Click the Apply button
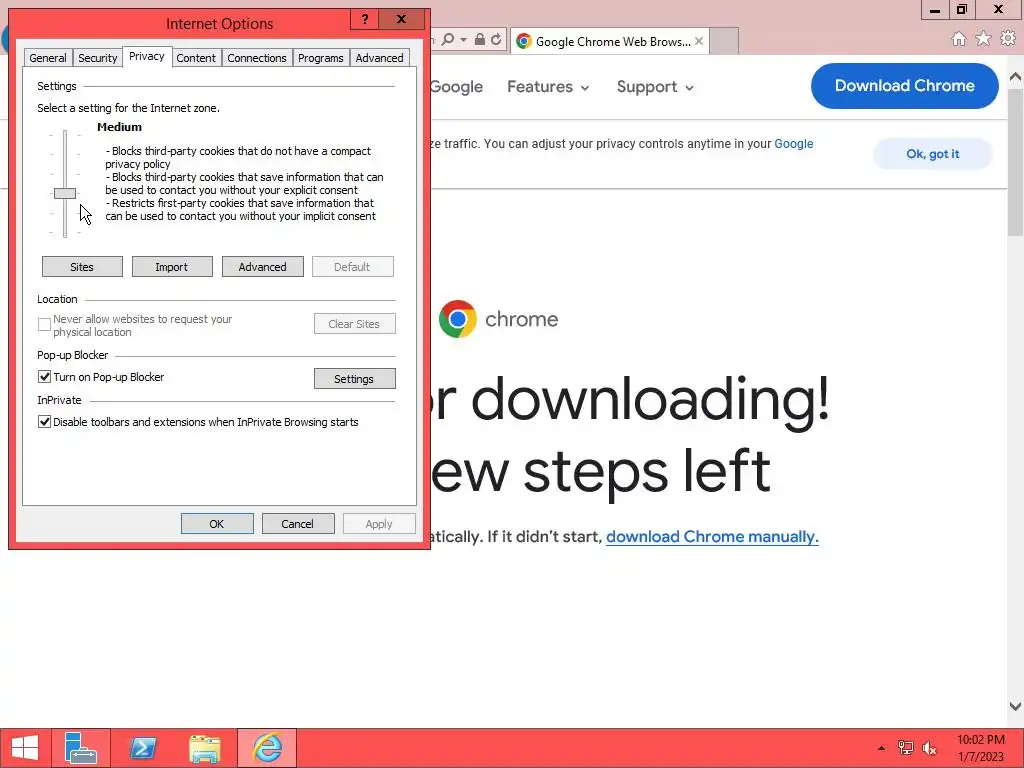The width and height of the screenshot is (1024, 768). 379,524
